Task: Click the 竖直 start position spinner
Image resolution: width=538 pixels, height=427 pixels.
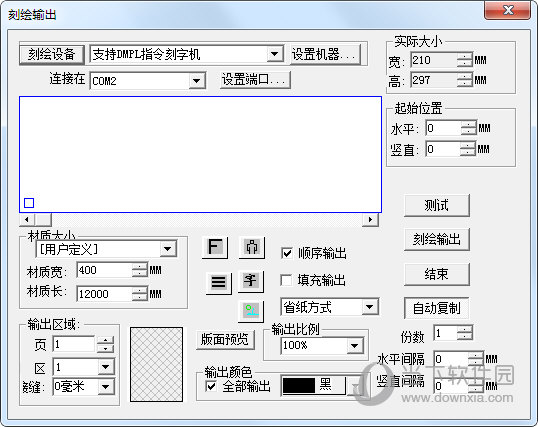Action: 468,149
